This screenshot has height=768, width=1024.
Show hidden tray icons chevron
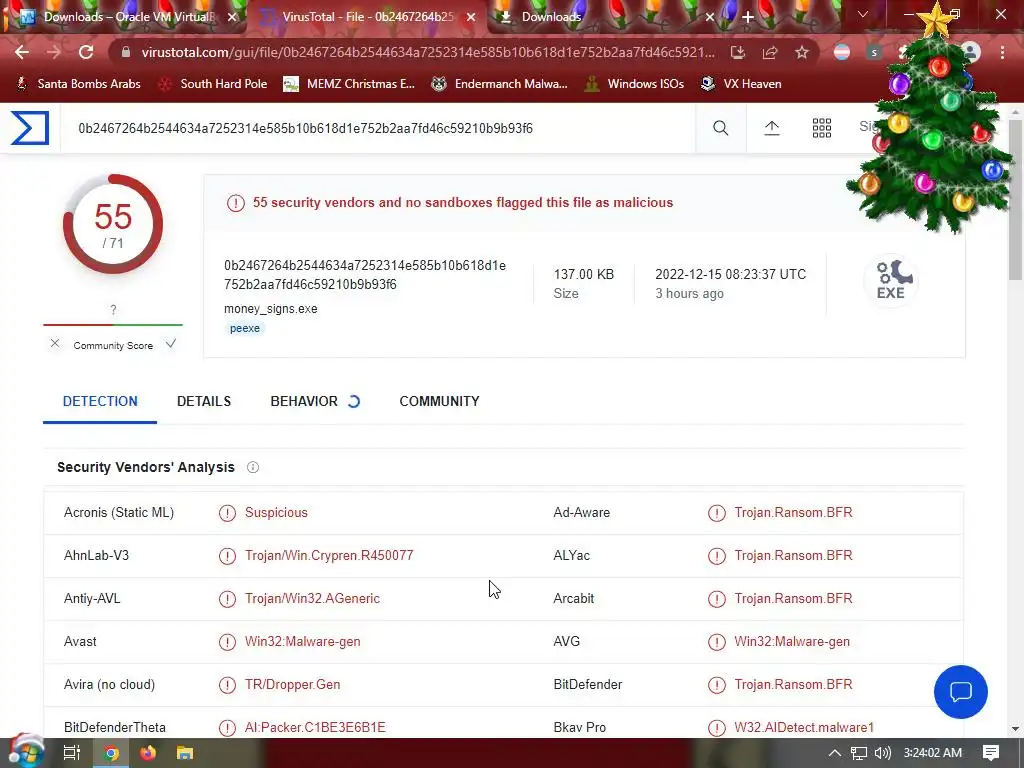tap(835, 753)
